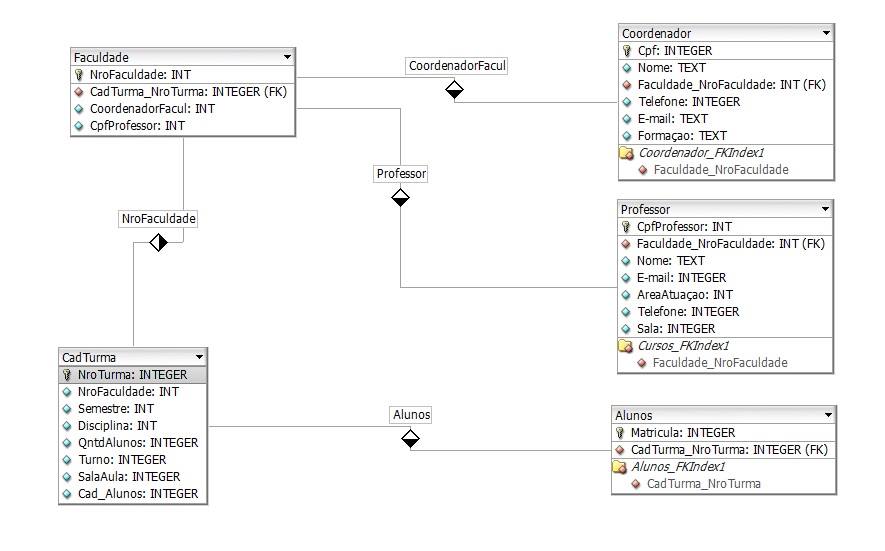Click the Coordenador_FKIndex1 folder icon
The width and height of the screenshot is (885, 551).
tap(627, 153)
